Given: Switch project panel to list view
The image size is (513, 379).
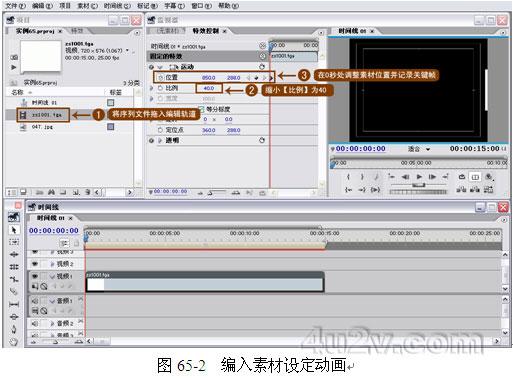Looking at the screenshot, I should (x=12, y=192).
